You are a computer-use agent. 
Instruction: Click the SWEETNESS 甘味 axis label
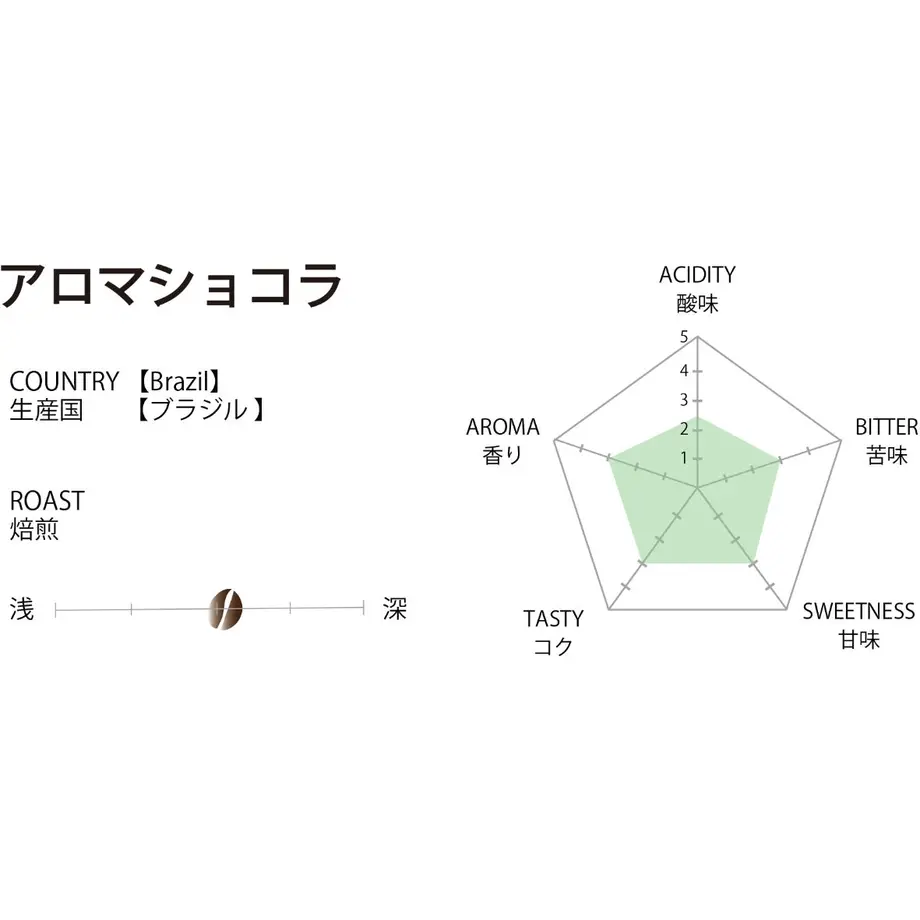click(x=858, y=625)
